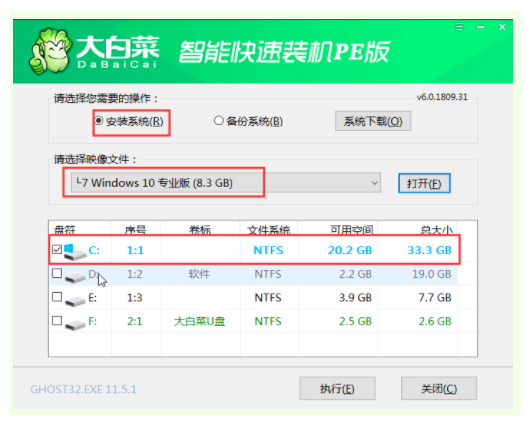Click the D: drive disk icon
The height and width of the screenshot is (423, 526).
(75, 277)
